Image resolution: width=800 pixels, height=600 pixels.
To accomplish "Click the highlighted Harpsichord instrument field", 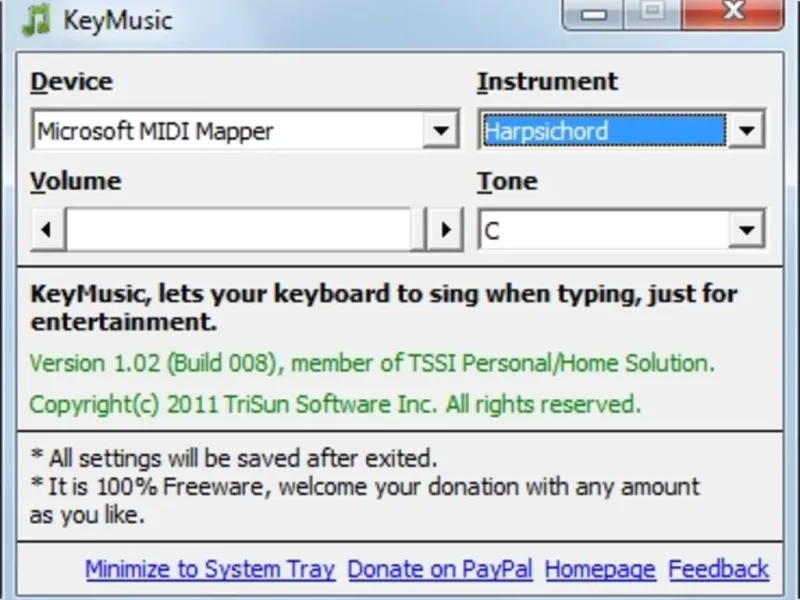I will (x=605, y=130).
